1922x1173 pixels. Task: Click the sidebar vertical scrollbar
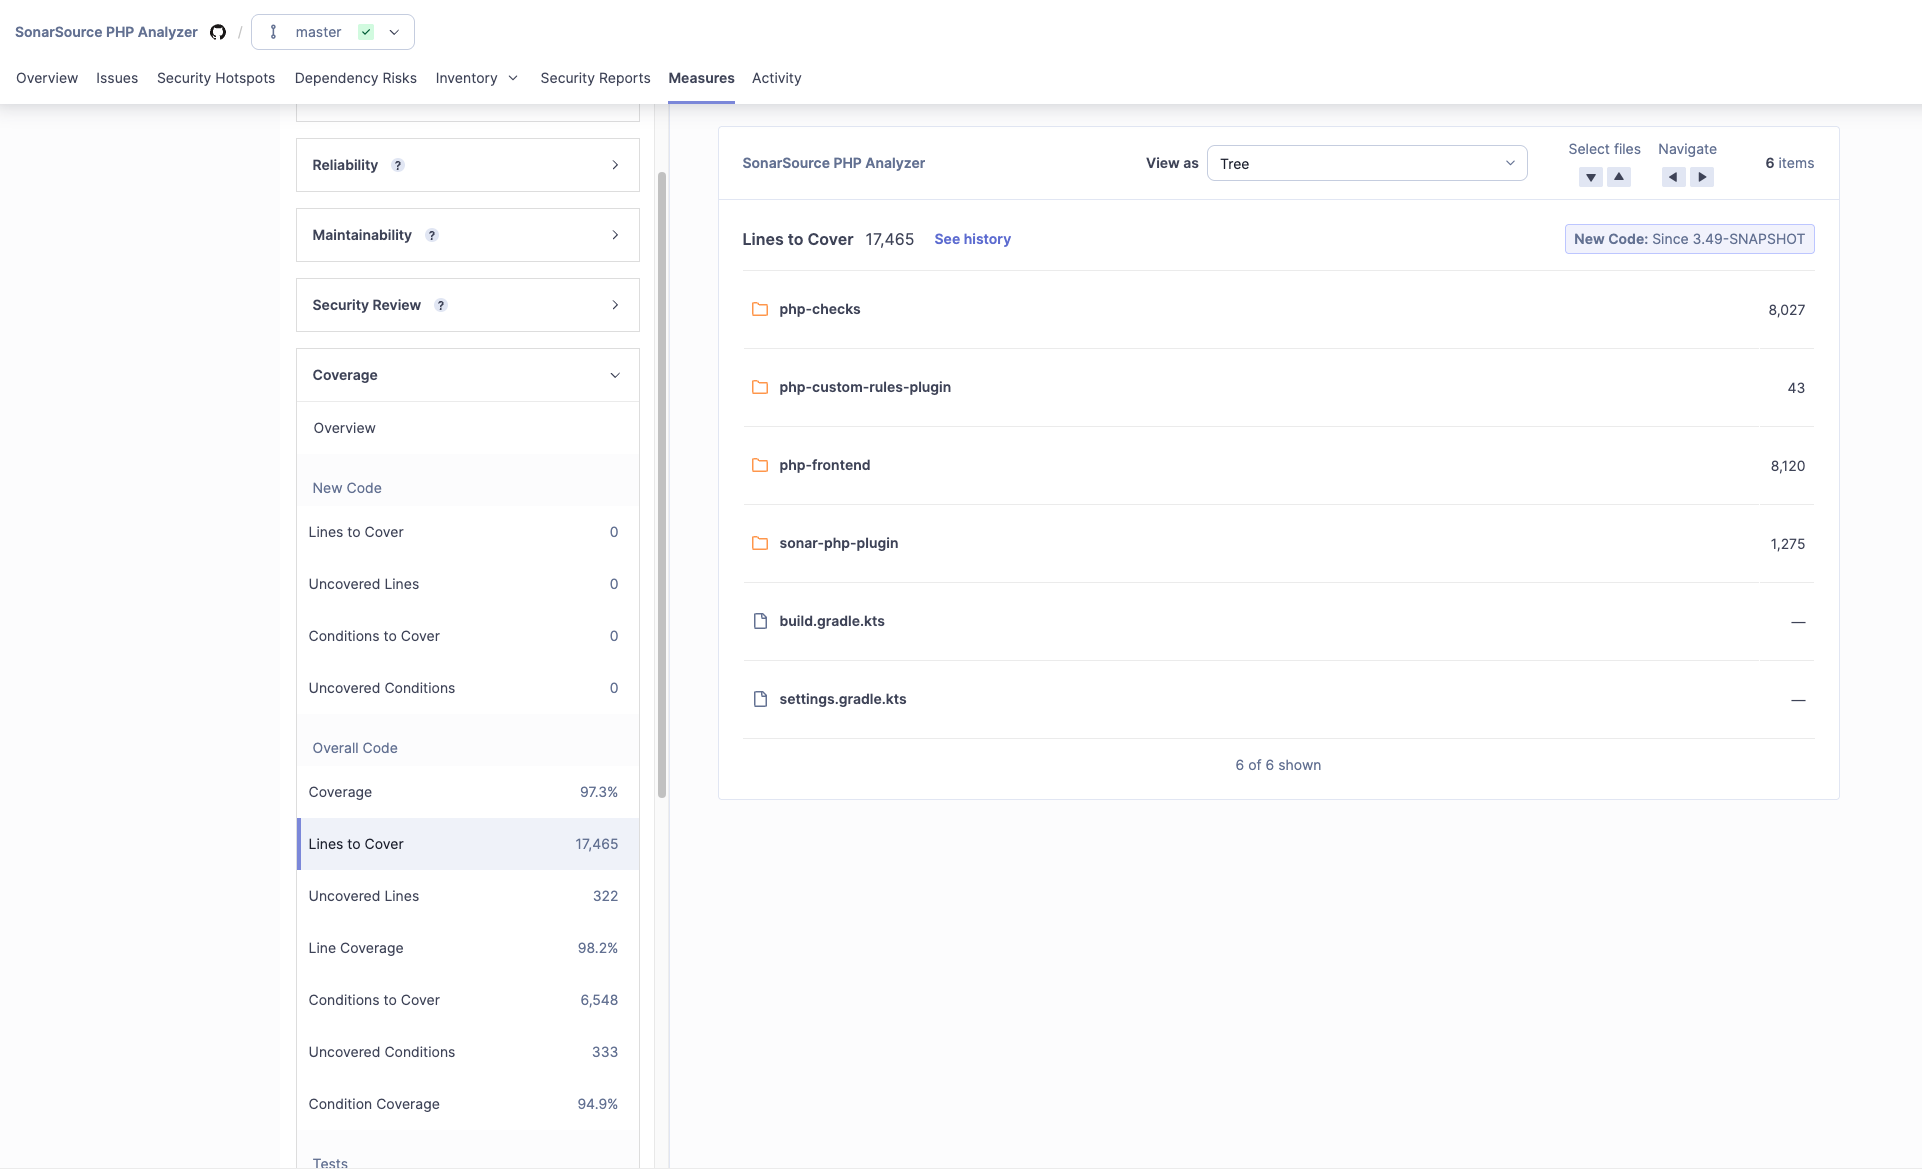(x=661, y=485)
